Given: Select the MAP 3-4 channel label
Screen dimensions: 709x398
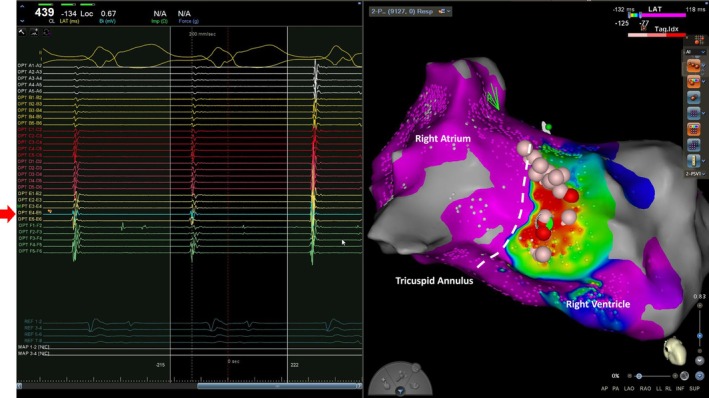Looking at the screenshot, I should click(x=33, y=353).
